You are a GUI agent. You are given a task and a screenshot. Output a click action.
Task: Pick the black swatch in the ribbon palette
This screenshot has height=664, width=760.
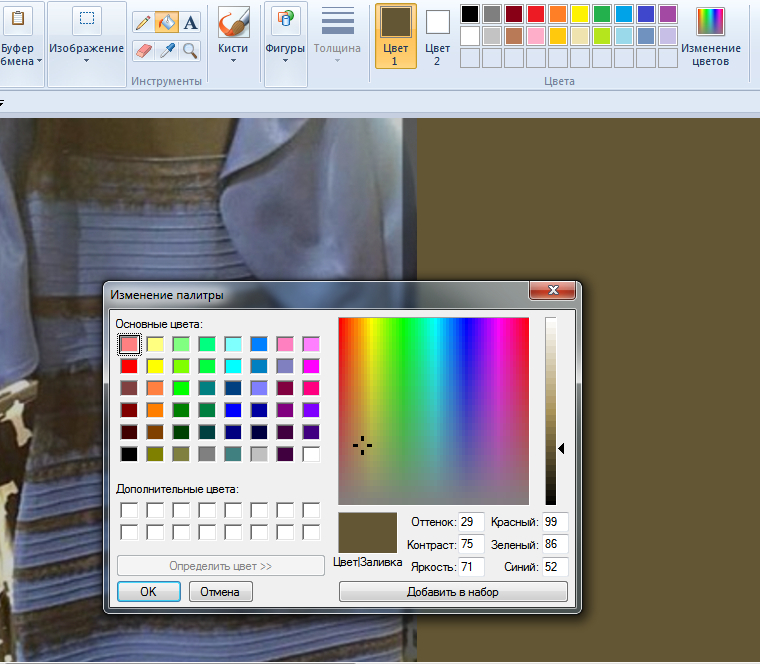(x=470, y=13)
